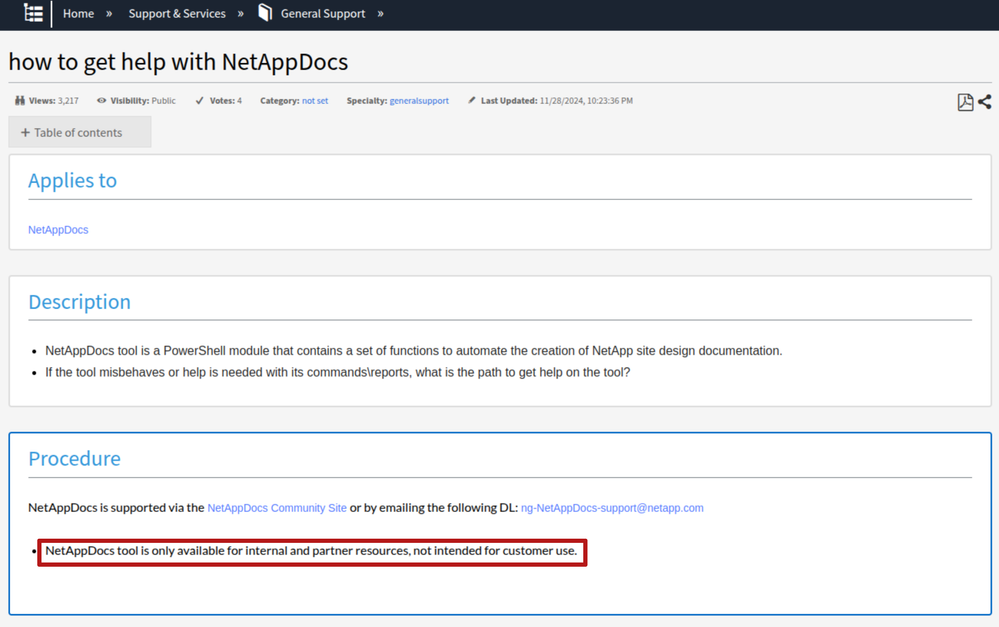Open the site navigation menu icon
Viewport: 999px width, 627px height.
[33, 13]
